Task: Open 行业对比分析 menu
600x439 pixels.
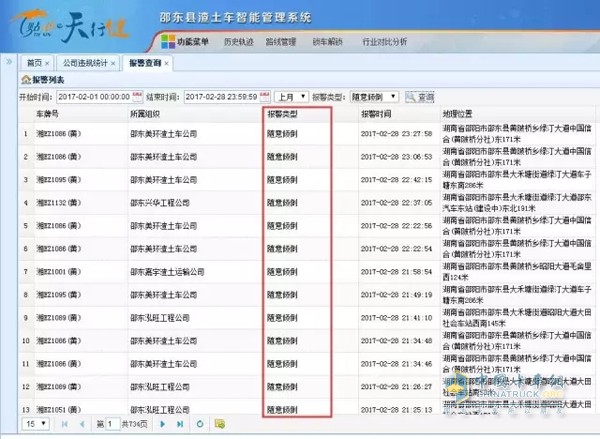Action: [385, 42]
